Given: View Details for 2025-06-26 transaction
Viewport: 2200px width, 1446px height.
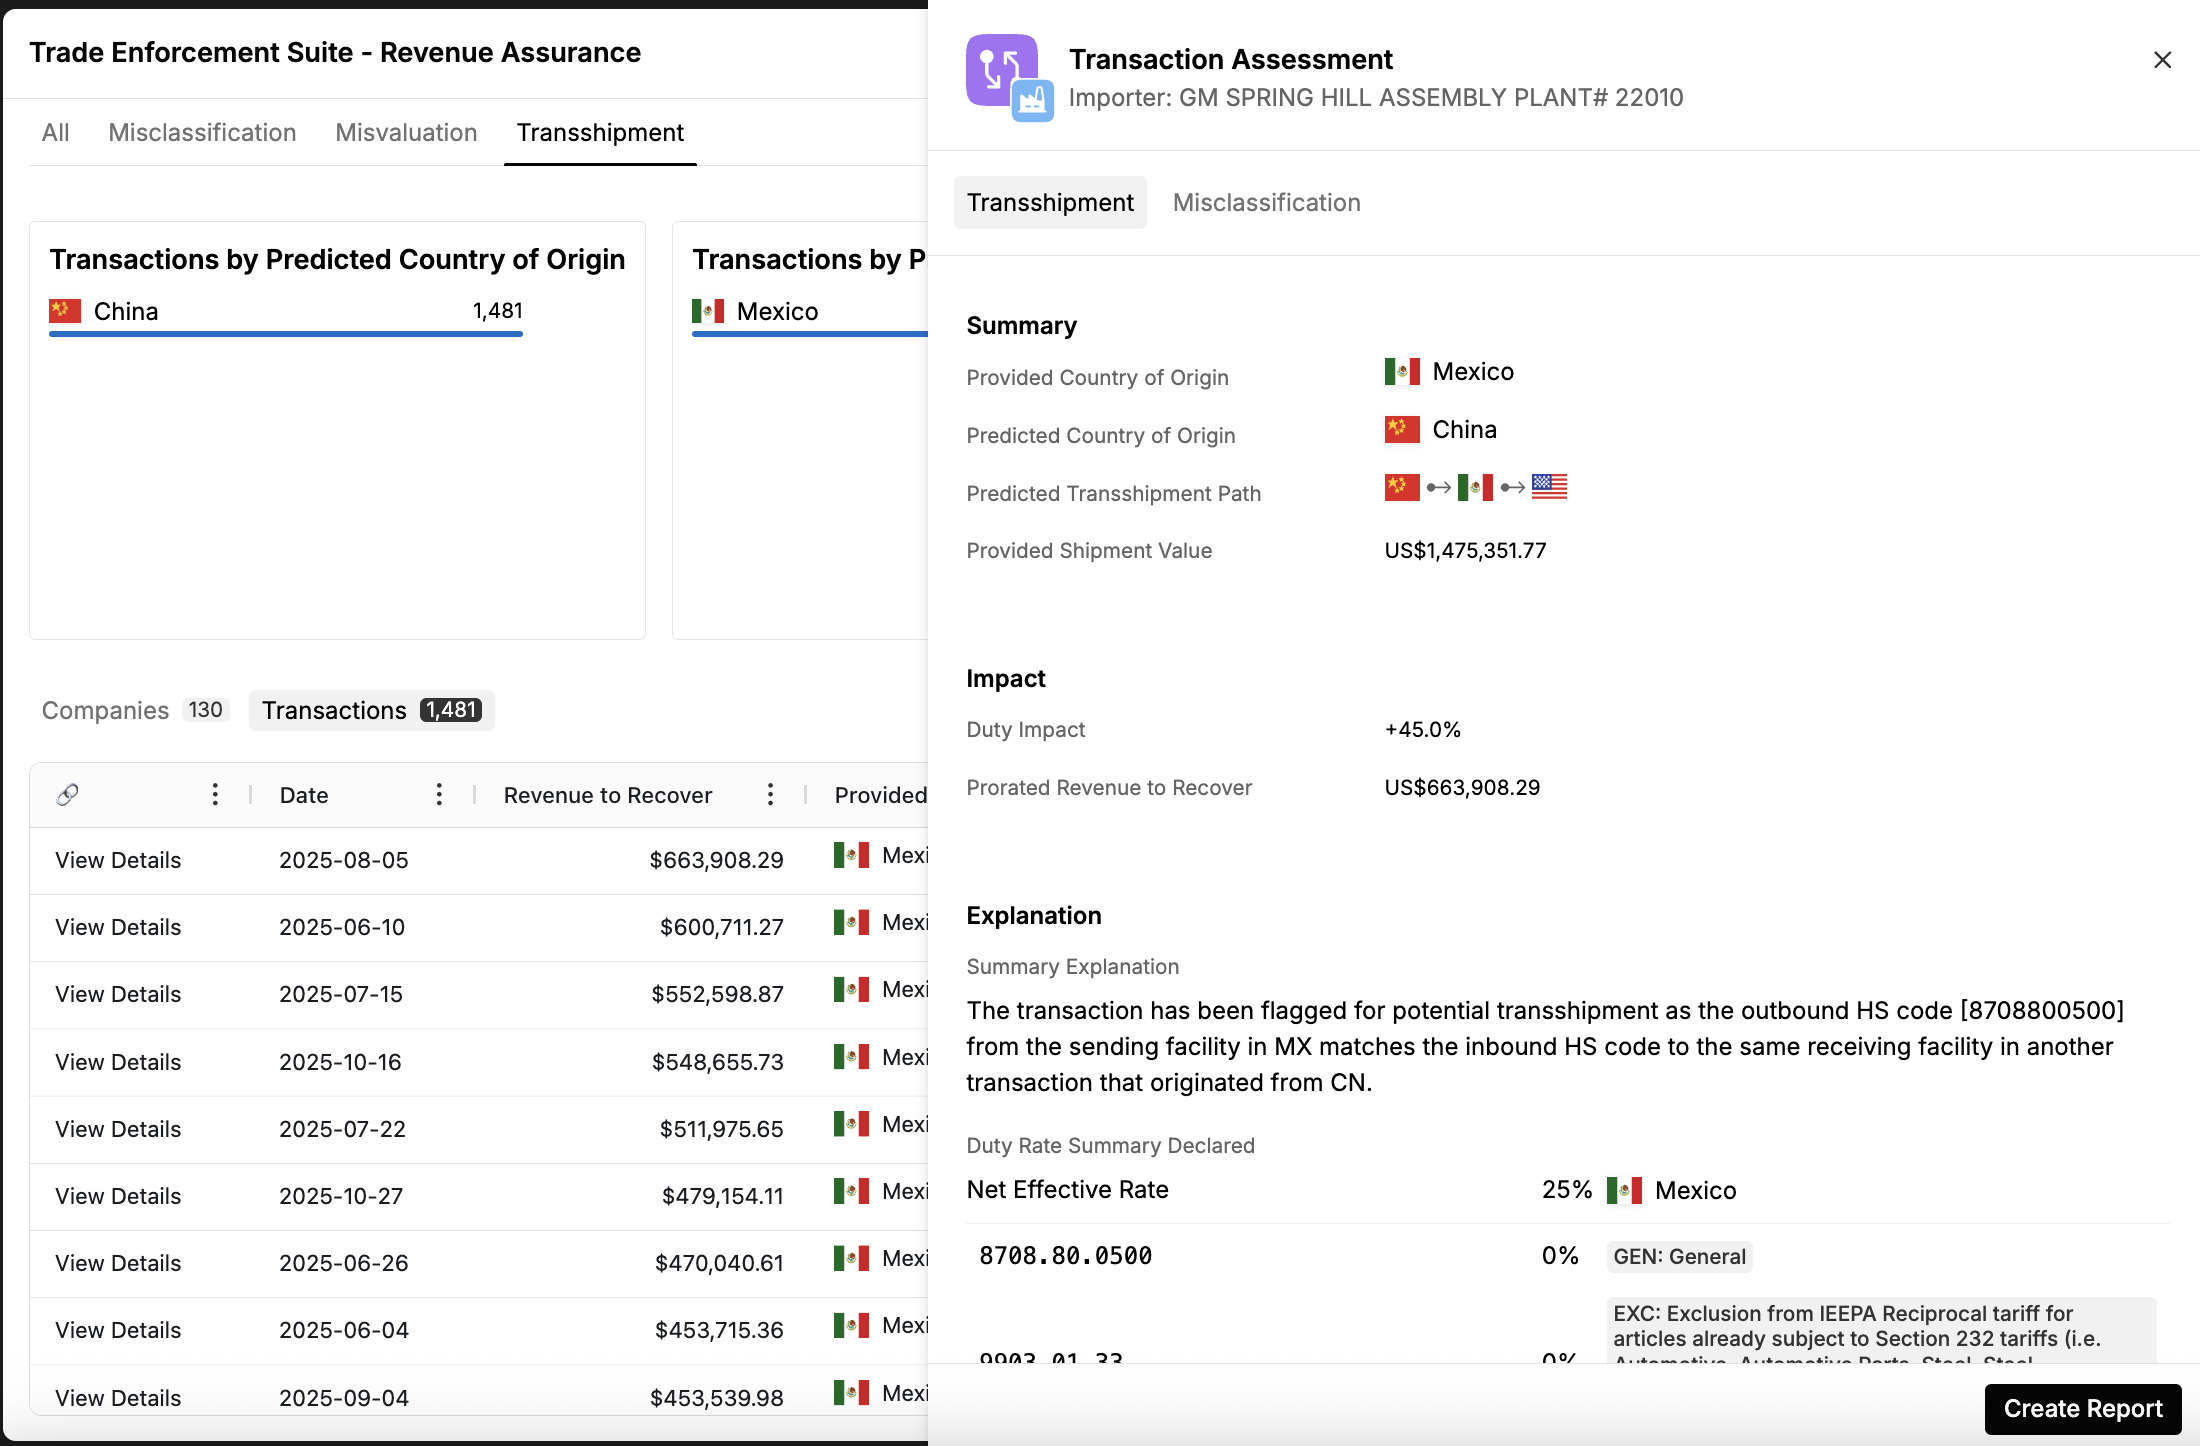Looking at the screenshot, I should point(118,1263).
